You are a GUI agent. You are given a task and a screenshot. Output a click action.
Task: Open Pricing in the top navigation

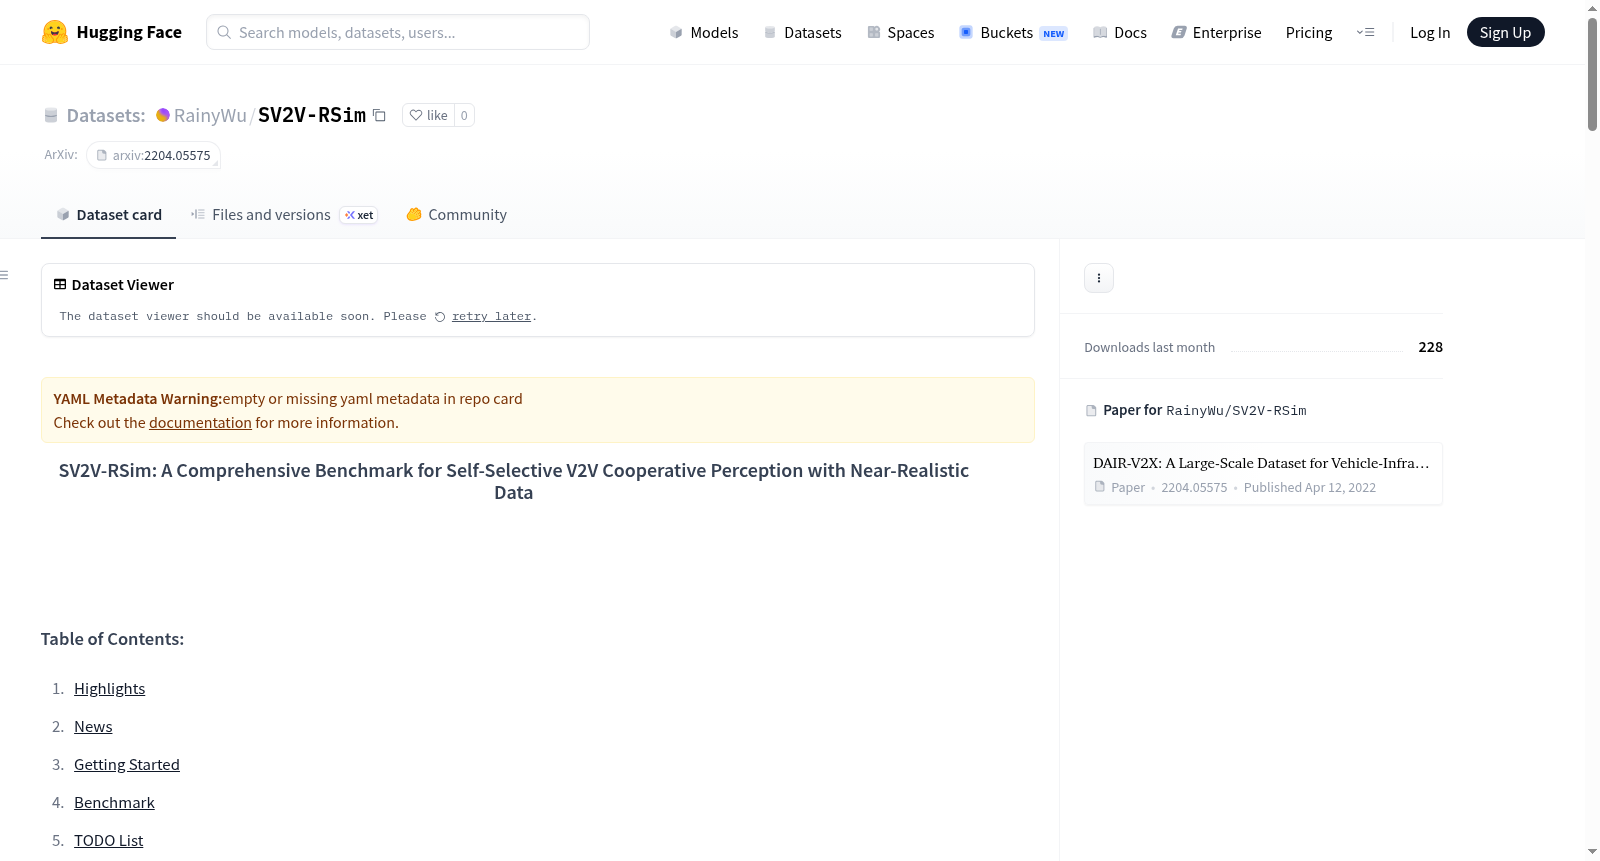1309,32
